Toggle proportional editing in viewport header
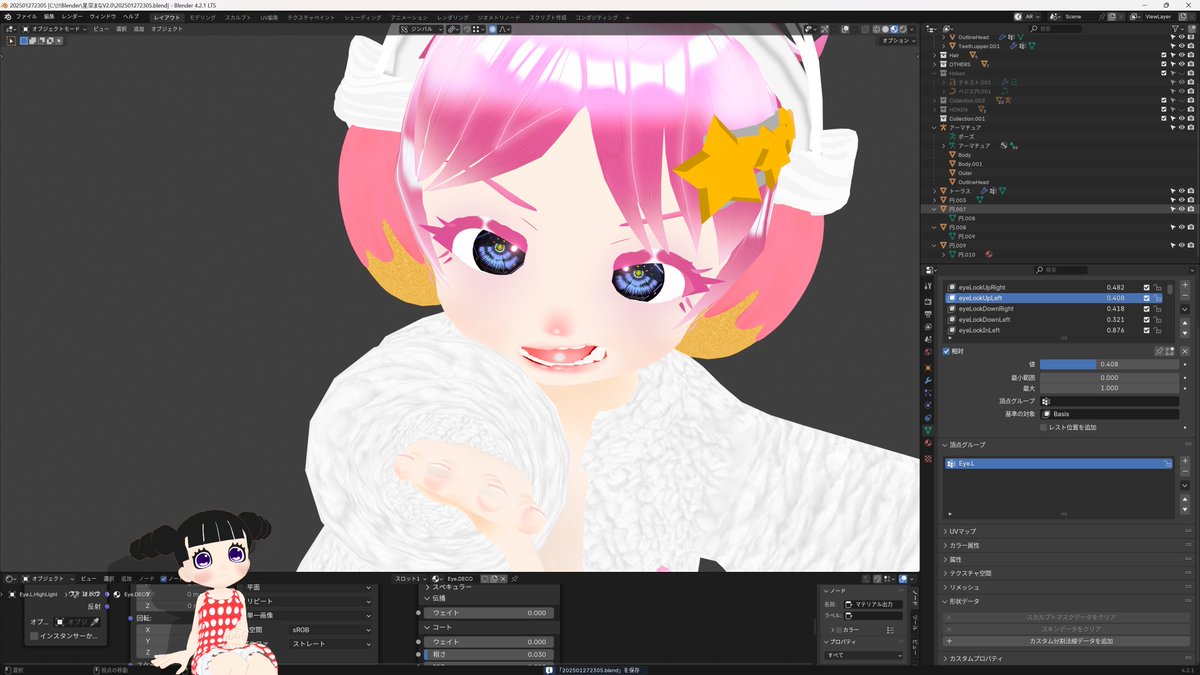The width and height of the screenshot is (1200, 675). click(x=492, y=30)
